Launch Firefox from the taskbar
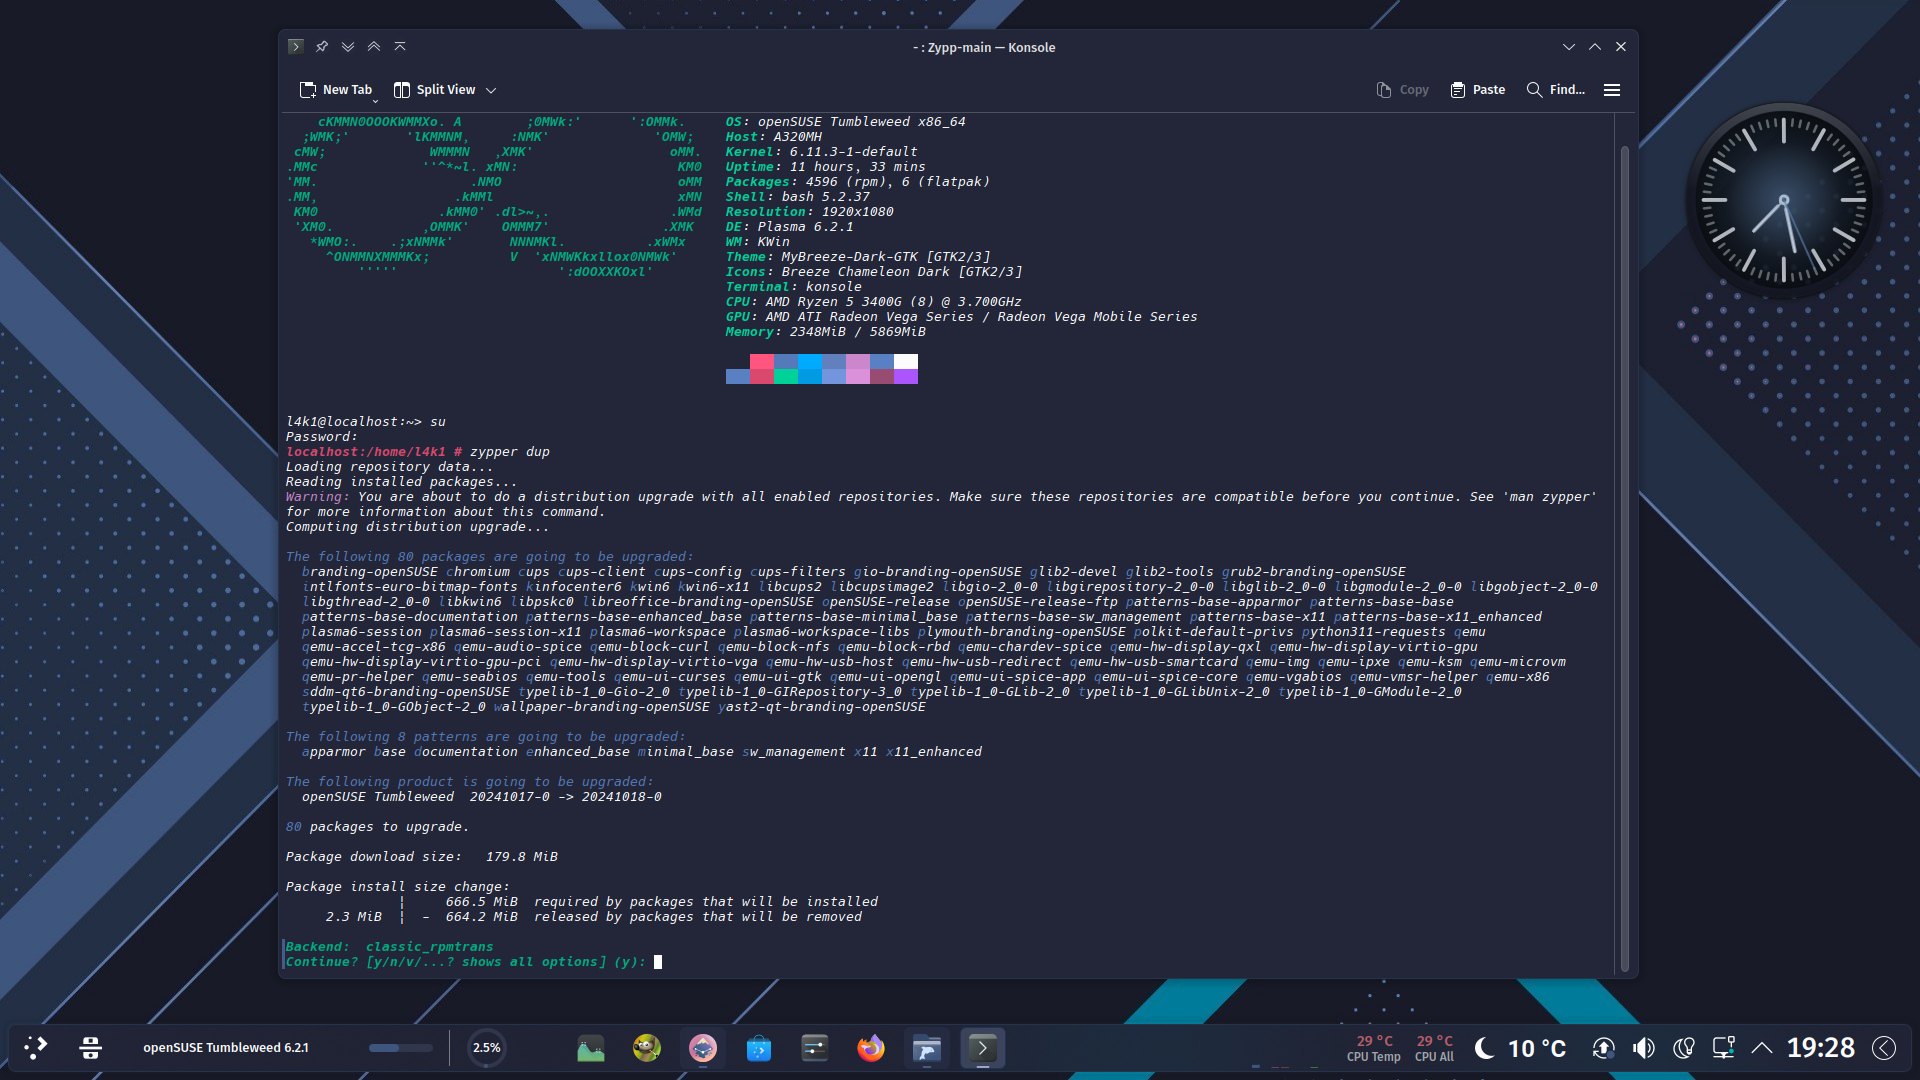The height and width of the screenshot is (1080, 1920). pos(871,1048)
